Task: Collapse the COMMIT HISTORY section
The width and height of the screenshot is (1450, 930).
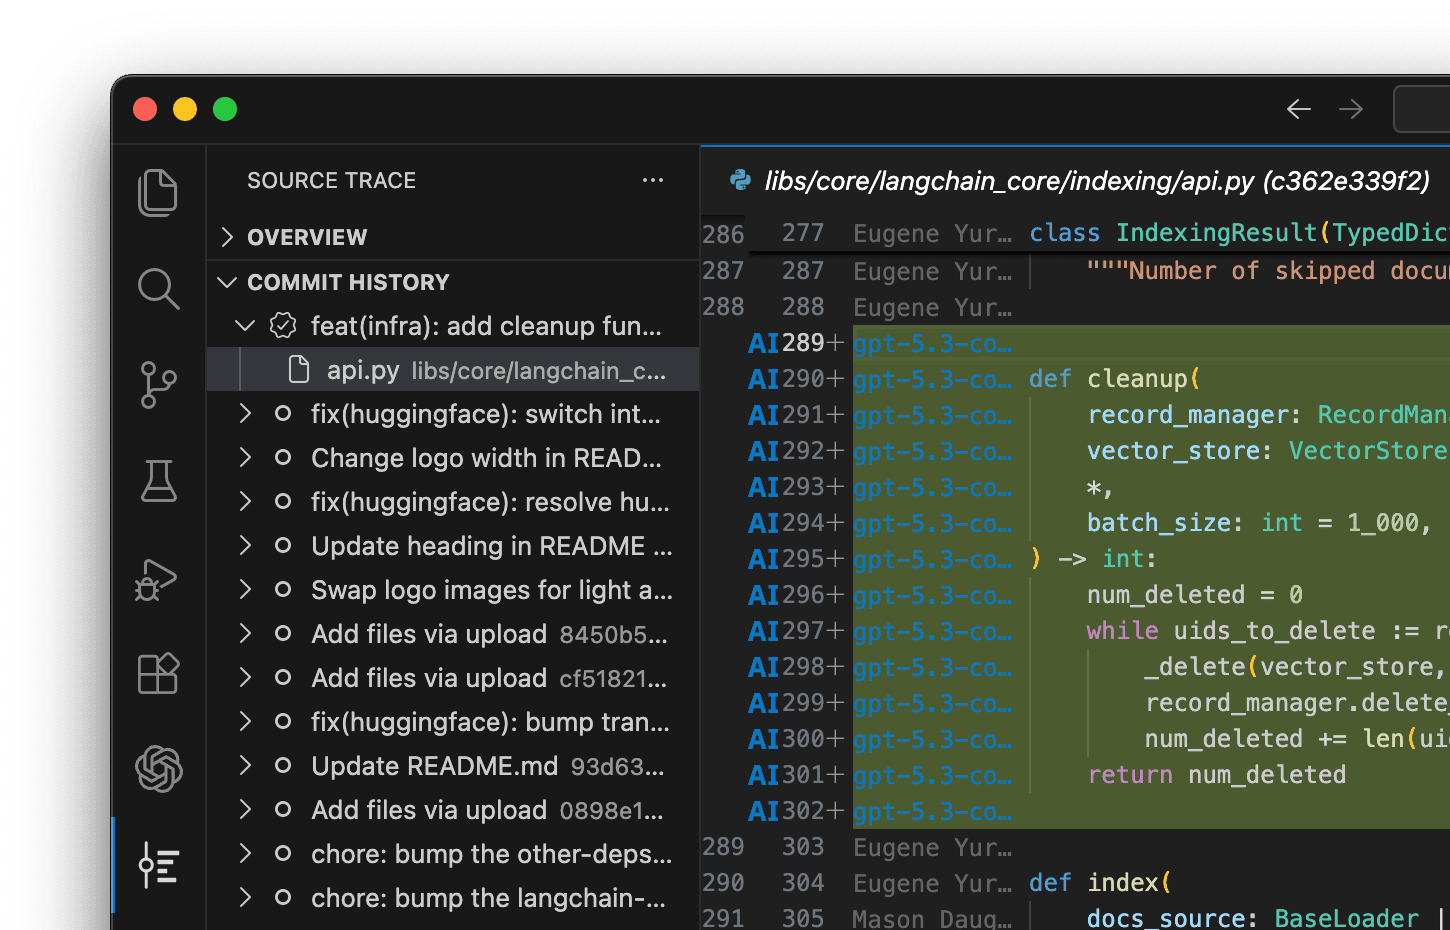Action: [x=226, y=282]
